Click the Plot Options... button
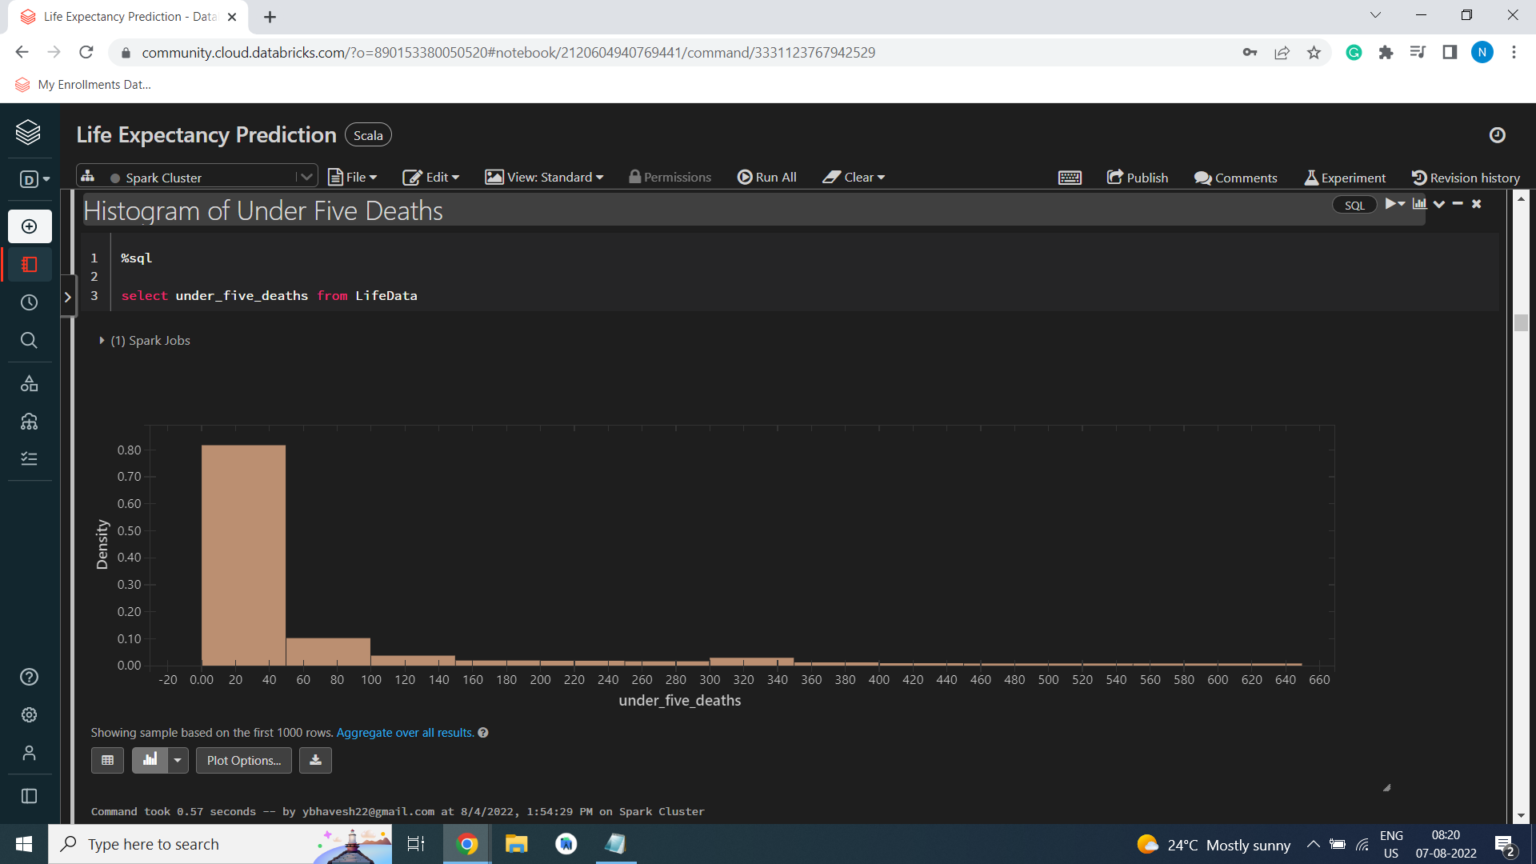This screenshot has width=1536, height=864. coord(244,760)
